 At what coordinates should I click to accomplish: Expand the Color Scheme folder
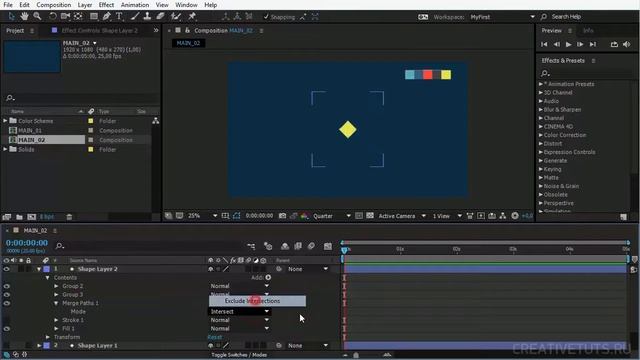pos(5,121)
